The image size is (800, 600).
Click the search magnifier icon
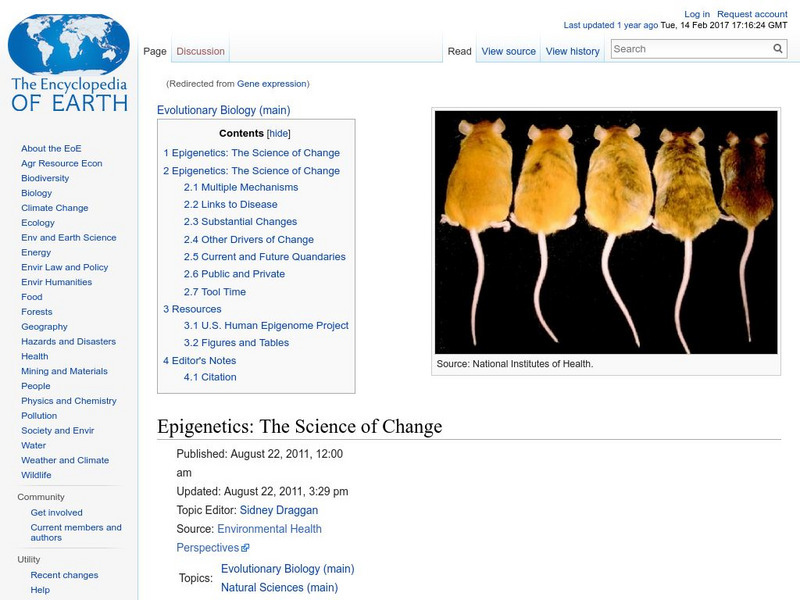click(778, 49)
